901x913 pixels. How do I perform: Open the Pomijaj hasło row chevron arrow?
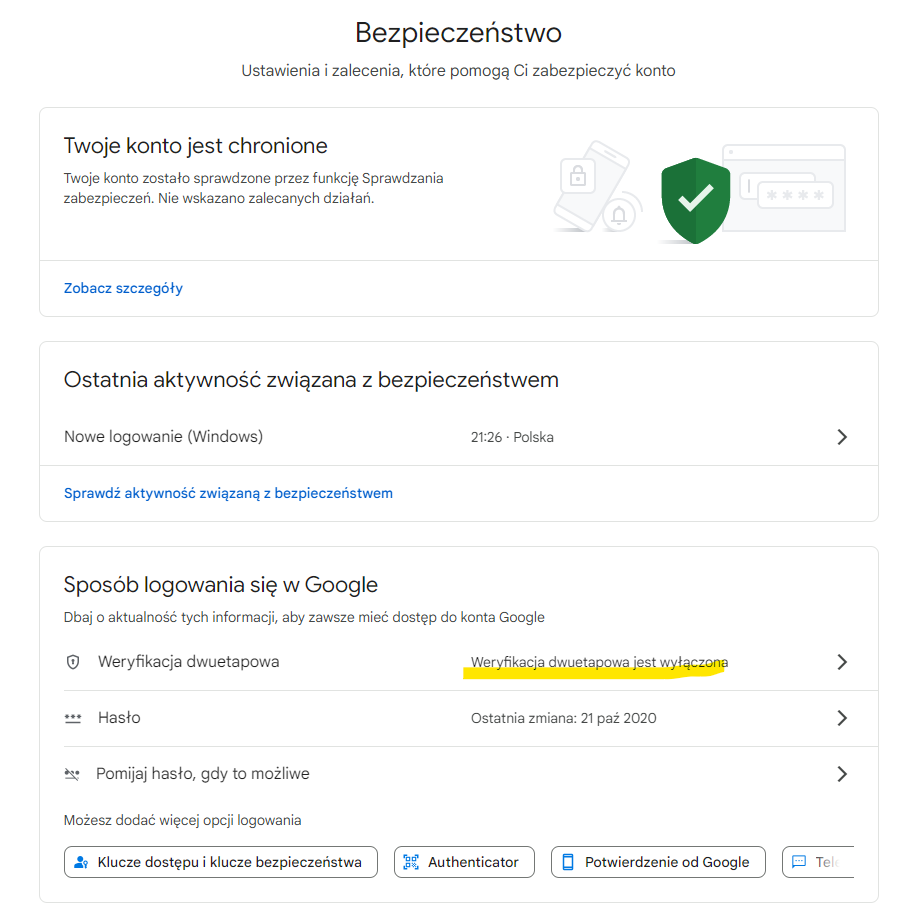(x=842, y=774)
